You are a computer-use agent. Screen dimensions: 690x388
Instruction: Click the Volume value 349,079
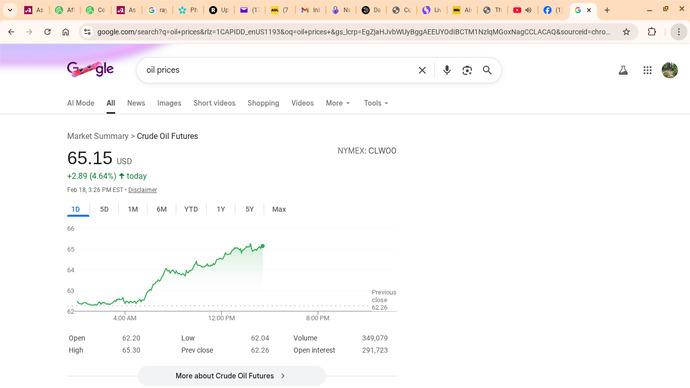tap(375, 338)
